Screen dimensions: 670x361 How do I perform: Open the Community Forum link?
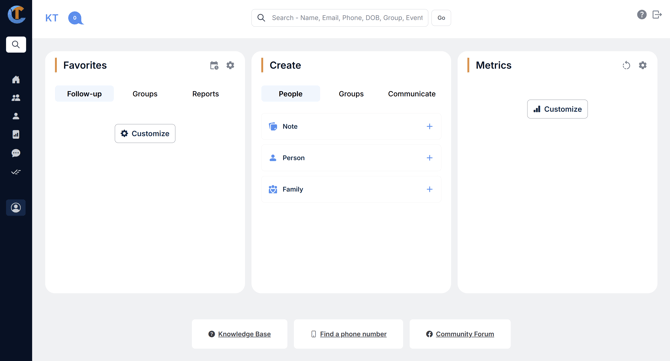(x=465, y=334)
